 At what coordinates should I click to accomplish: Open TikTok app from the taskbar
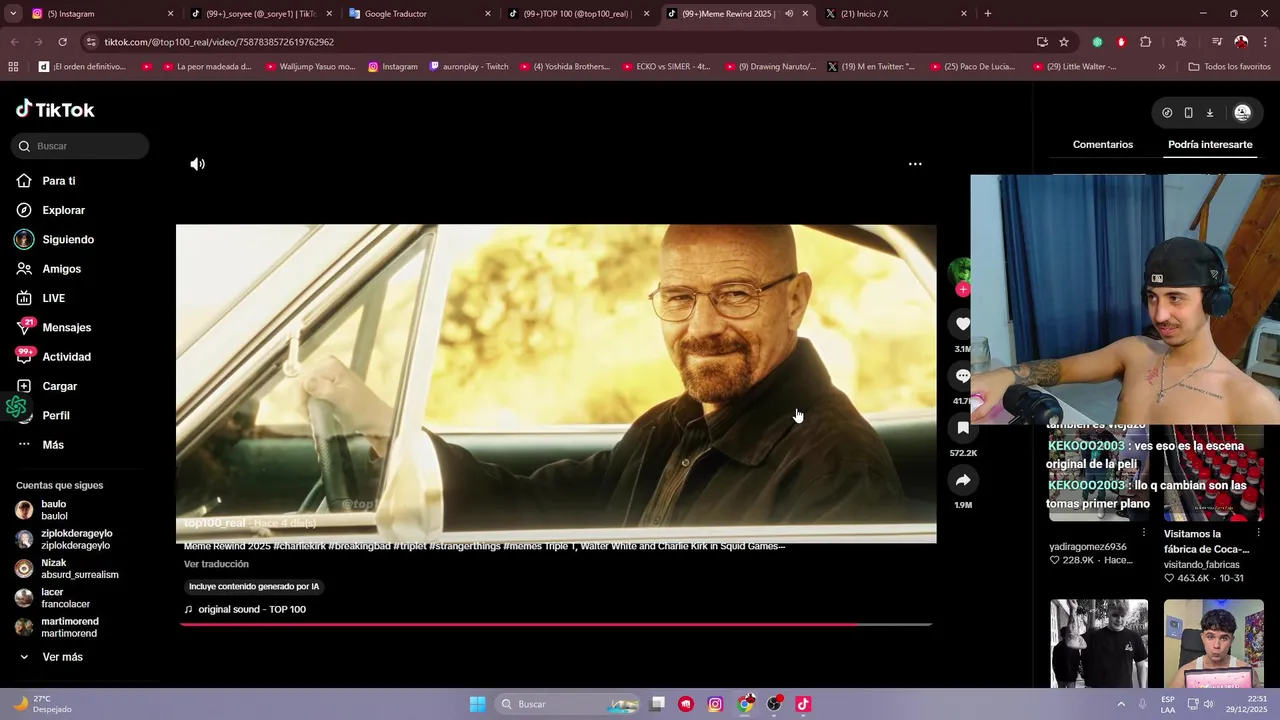pos(802,704)
